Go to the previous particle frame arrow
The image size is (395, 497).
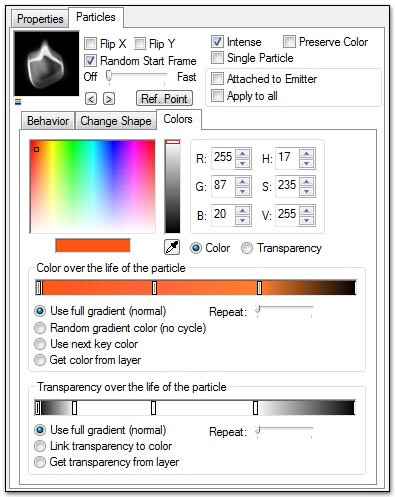[91, 99]
